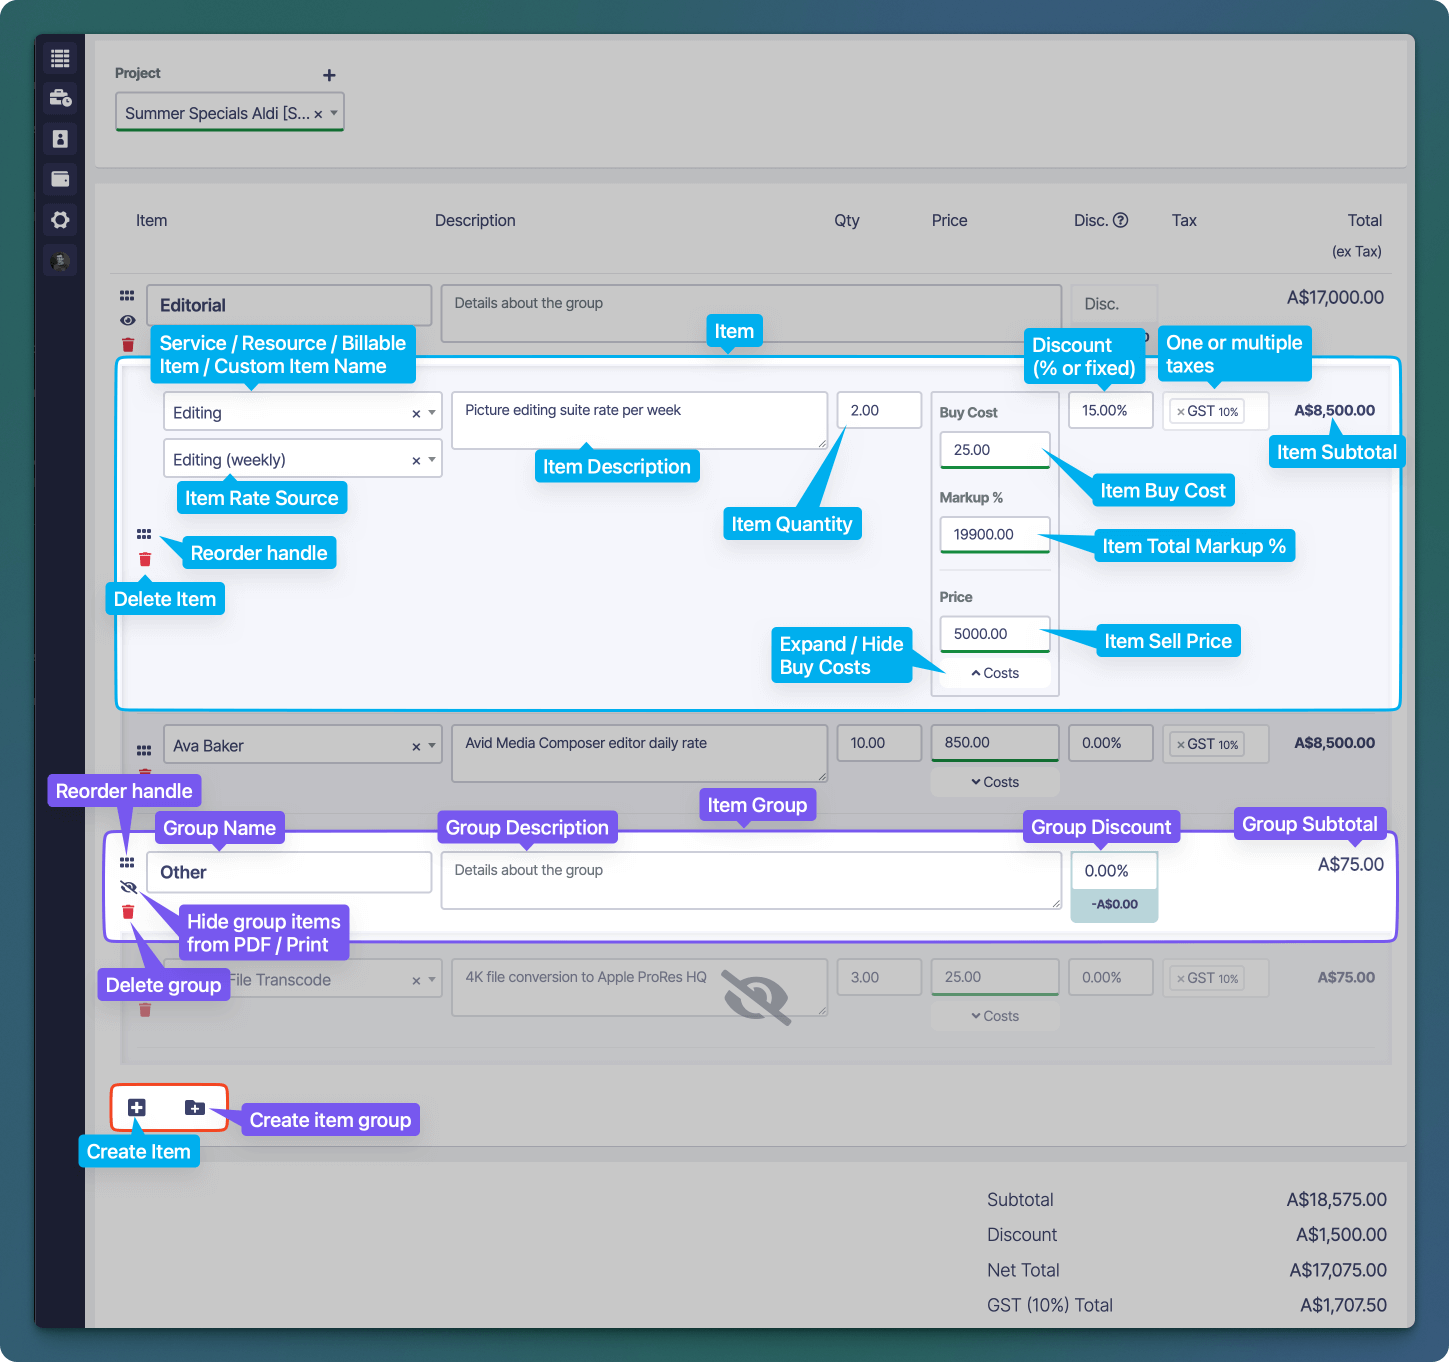Screen dimensions: 1449x1362
Task: Remove GST 10% tax from Ava Baker item
Action: [x=1180, y=745]
